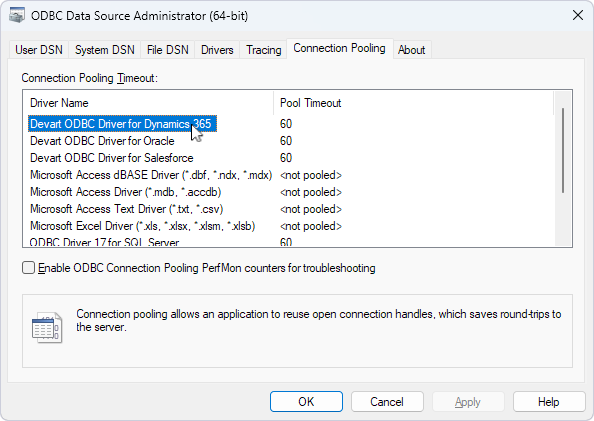Select Microsoft Excel Driver row
594x421 pixels.
tap(142, 226)
